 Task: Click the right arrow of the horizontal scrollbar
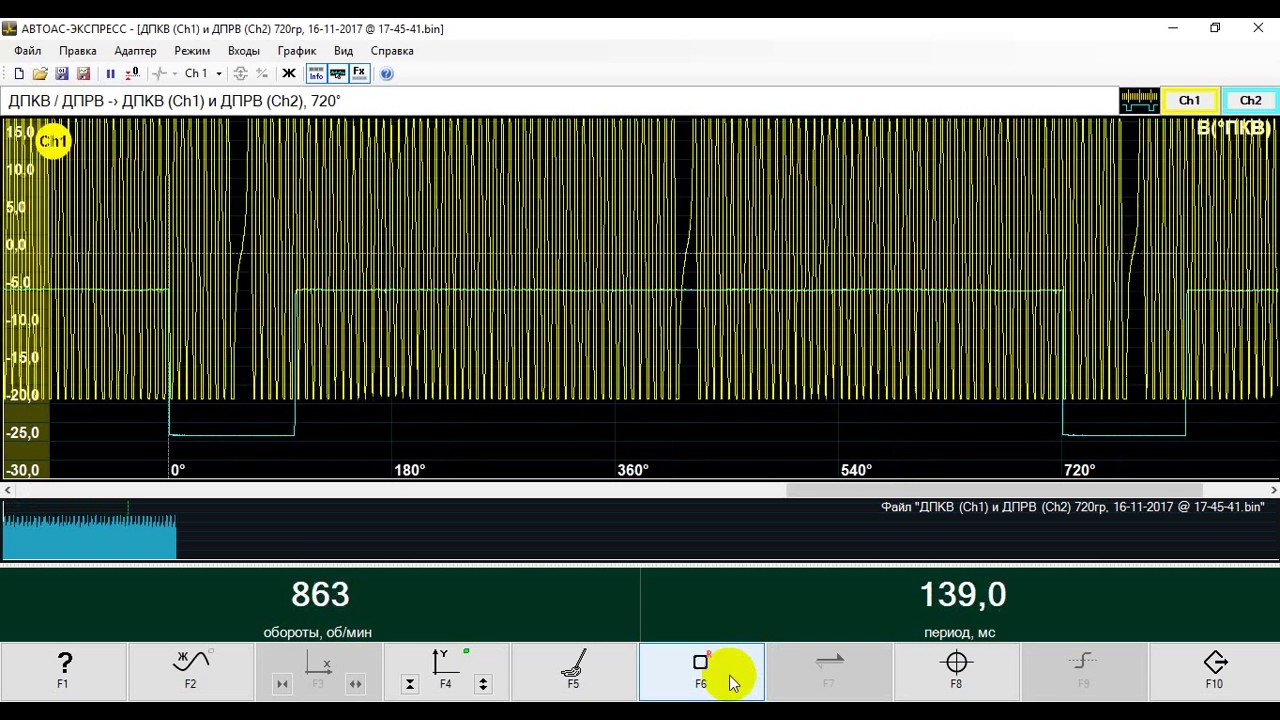[1273, 490]
